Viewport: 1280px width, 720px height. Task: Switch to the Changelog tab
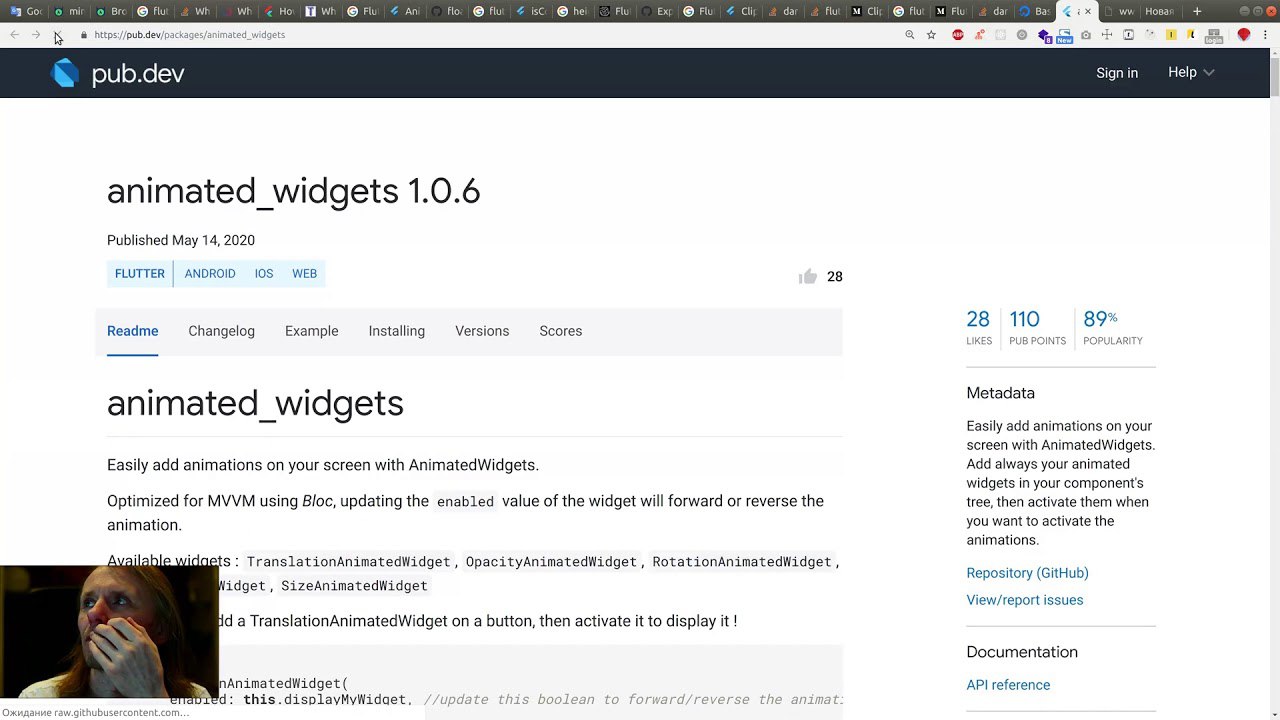pyautogui.click(x=221, y=331)
